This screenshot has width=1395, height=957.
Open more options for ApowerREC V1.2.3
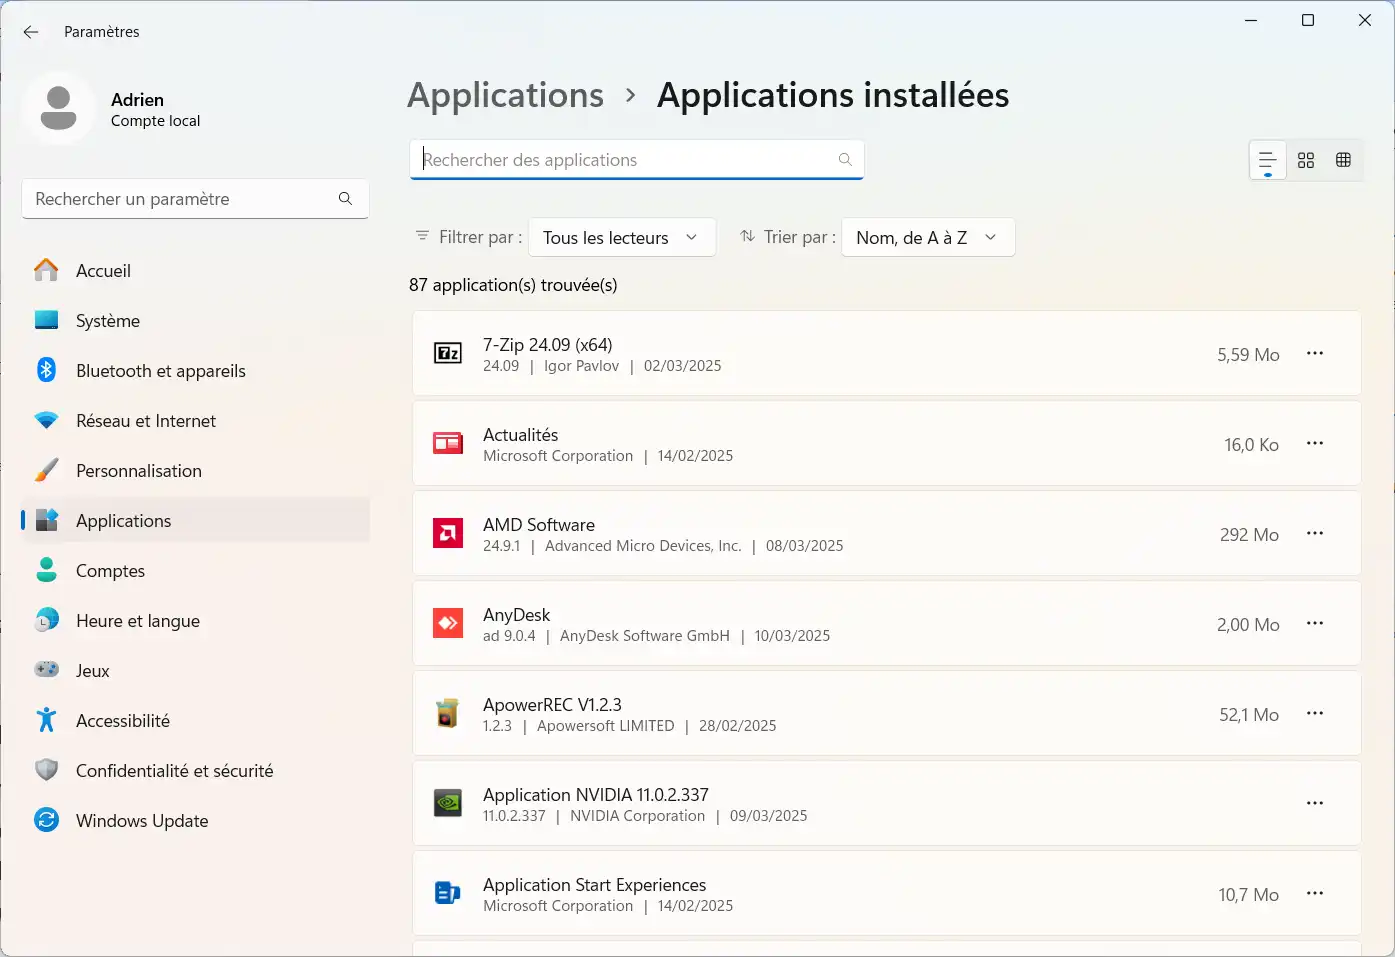point(1315,713)
